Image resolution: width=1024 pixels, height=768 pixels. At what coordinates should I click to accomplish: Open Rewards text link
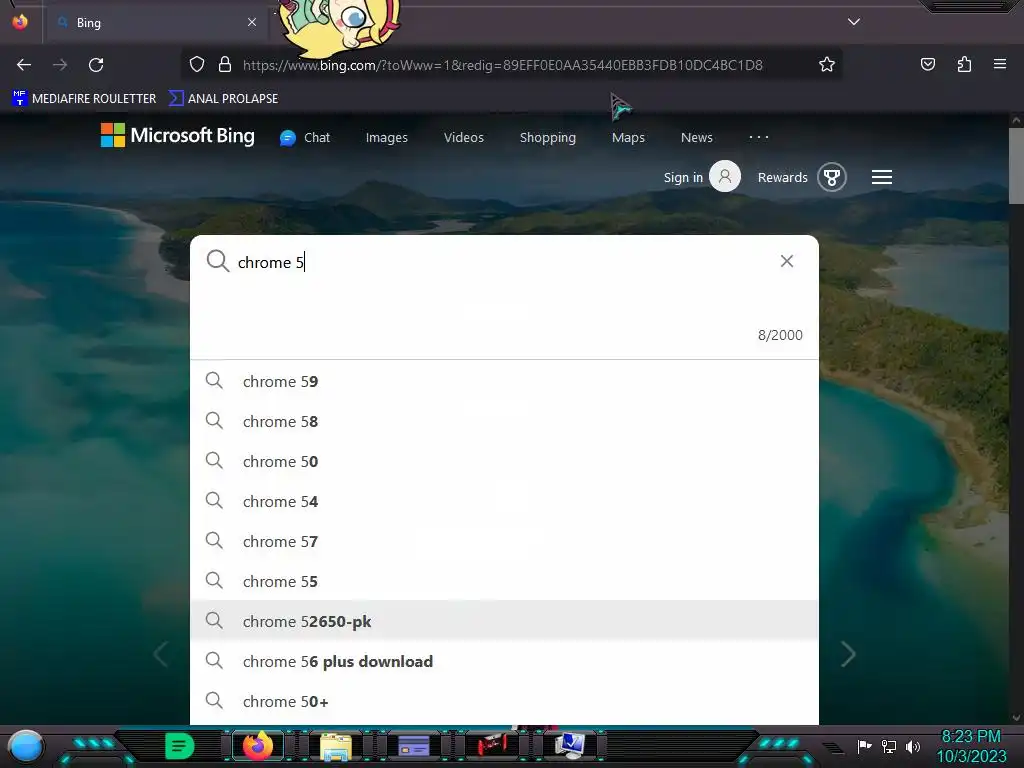pos(782,178)
